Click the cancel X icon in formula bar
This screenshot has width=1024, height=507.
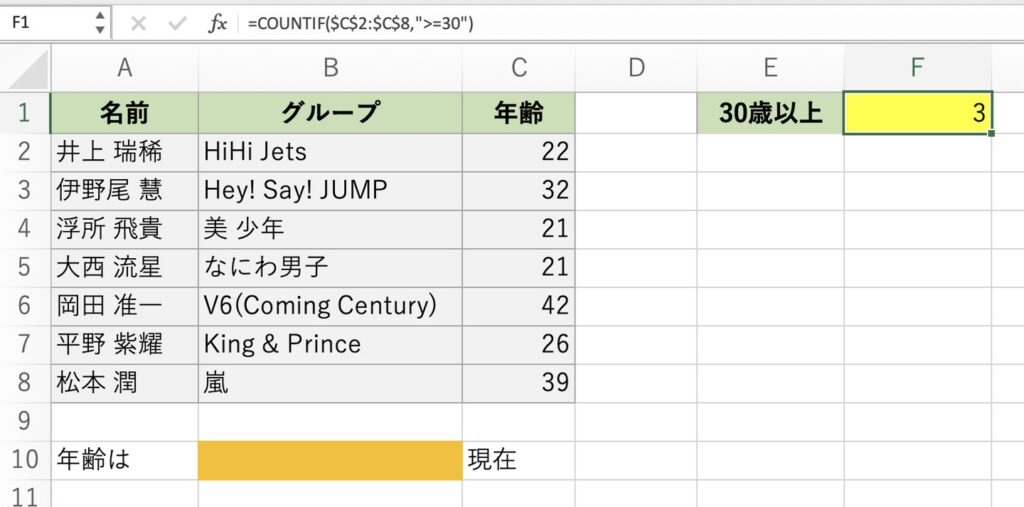(x=138, y=24)
